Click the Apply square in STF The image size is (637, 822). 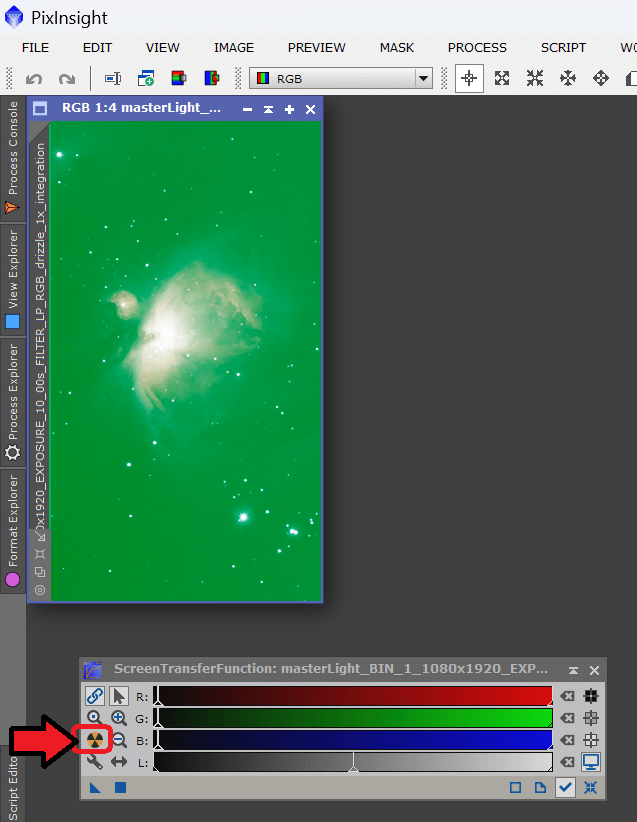click(x=121, y=787)
